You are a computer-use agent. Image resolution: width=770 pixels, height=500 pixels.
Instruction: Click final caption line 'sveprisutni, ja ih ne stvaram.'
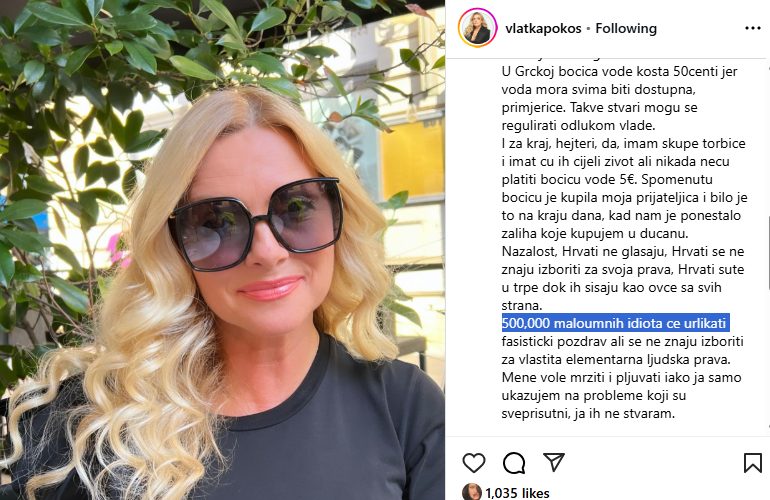tap(588, 414)
